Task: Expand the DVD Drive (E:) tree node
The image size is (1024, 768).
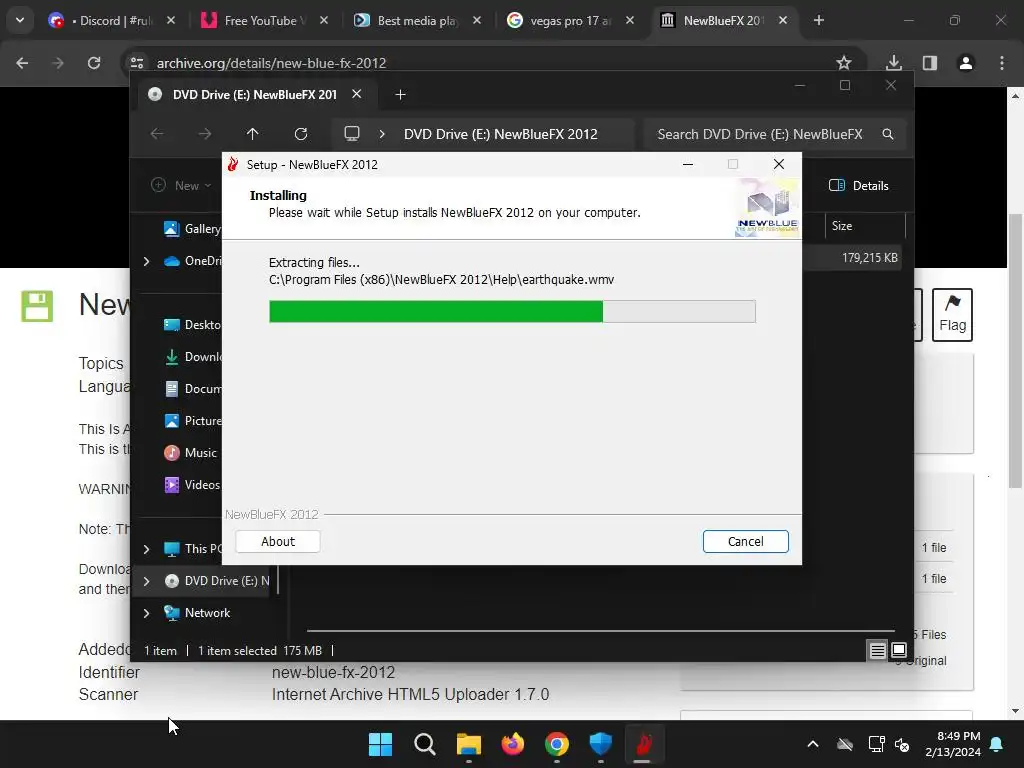Action: coord(146,581)
